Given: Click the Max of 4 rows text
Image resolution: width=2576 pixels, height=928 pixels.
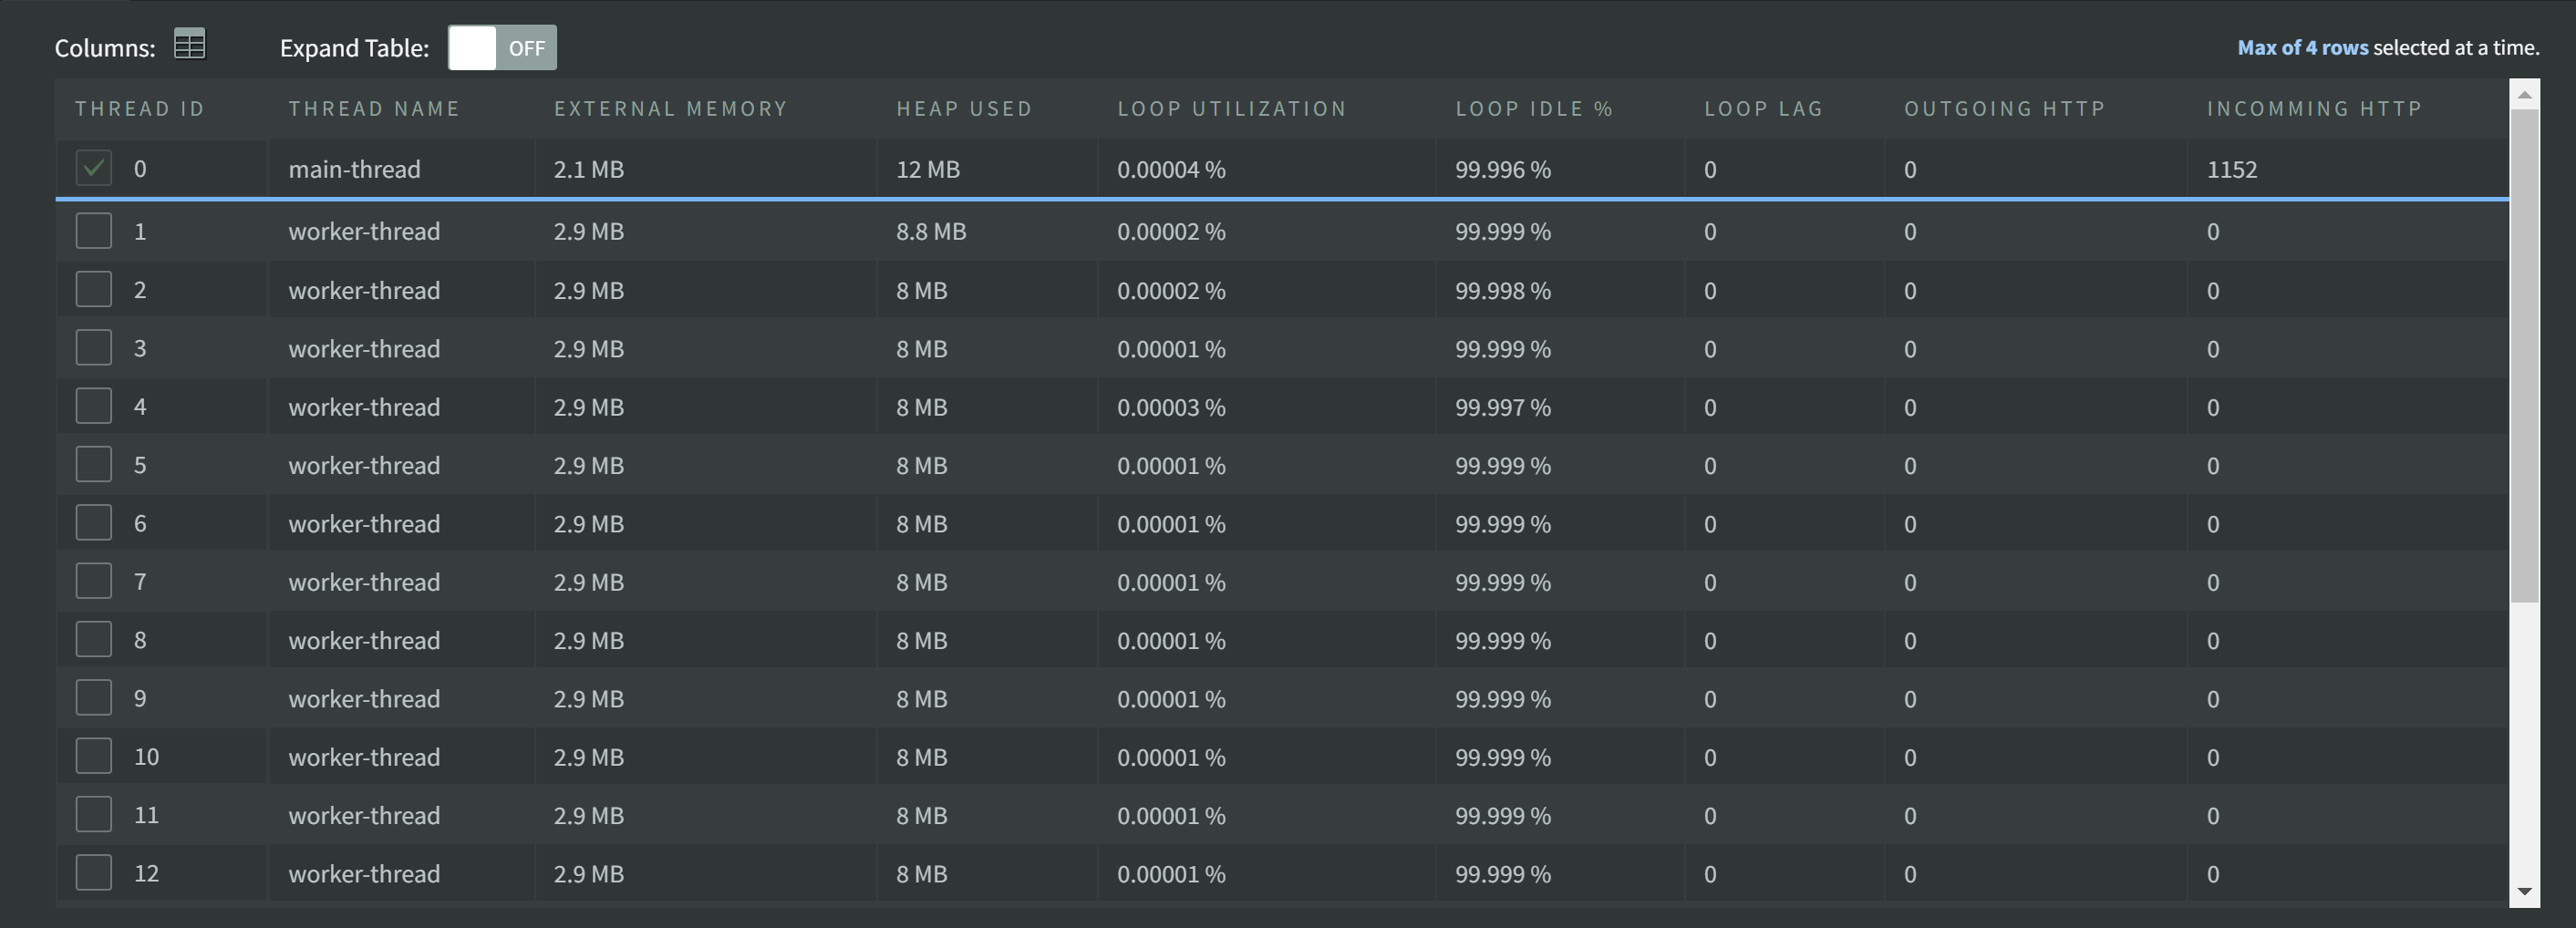Looking at the screenshot, I should tap(2302, 47).
